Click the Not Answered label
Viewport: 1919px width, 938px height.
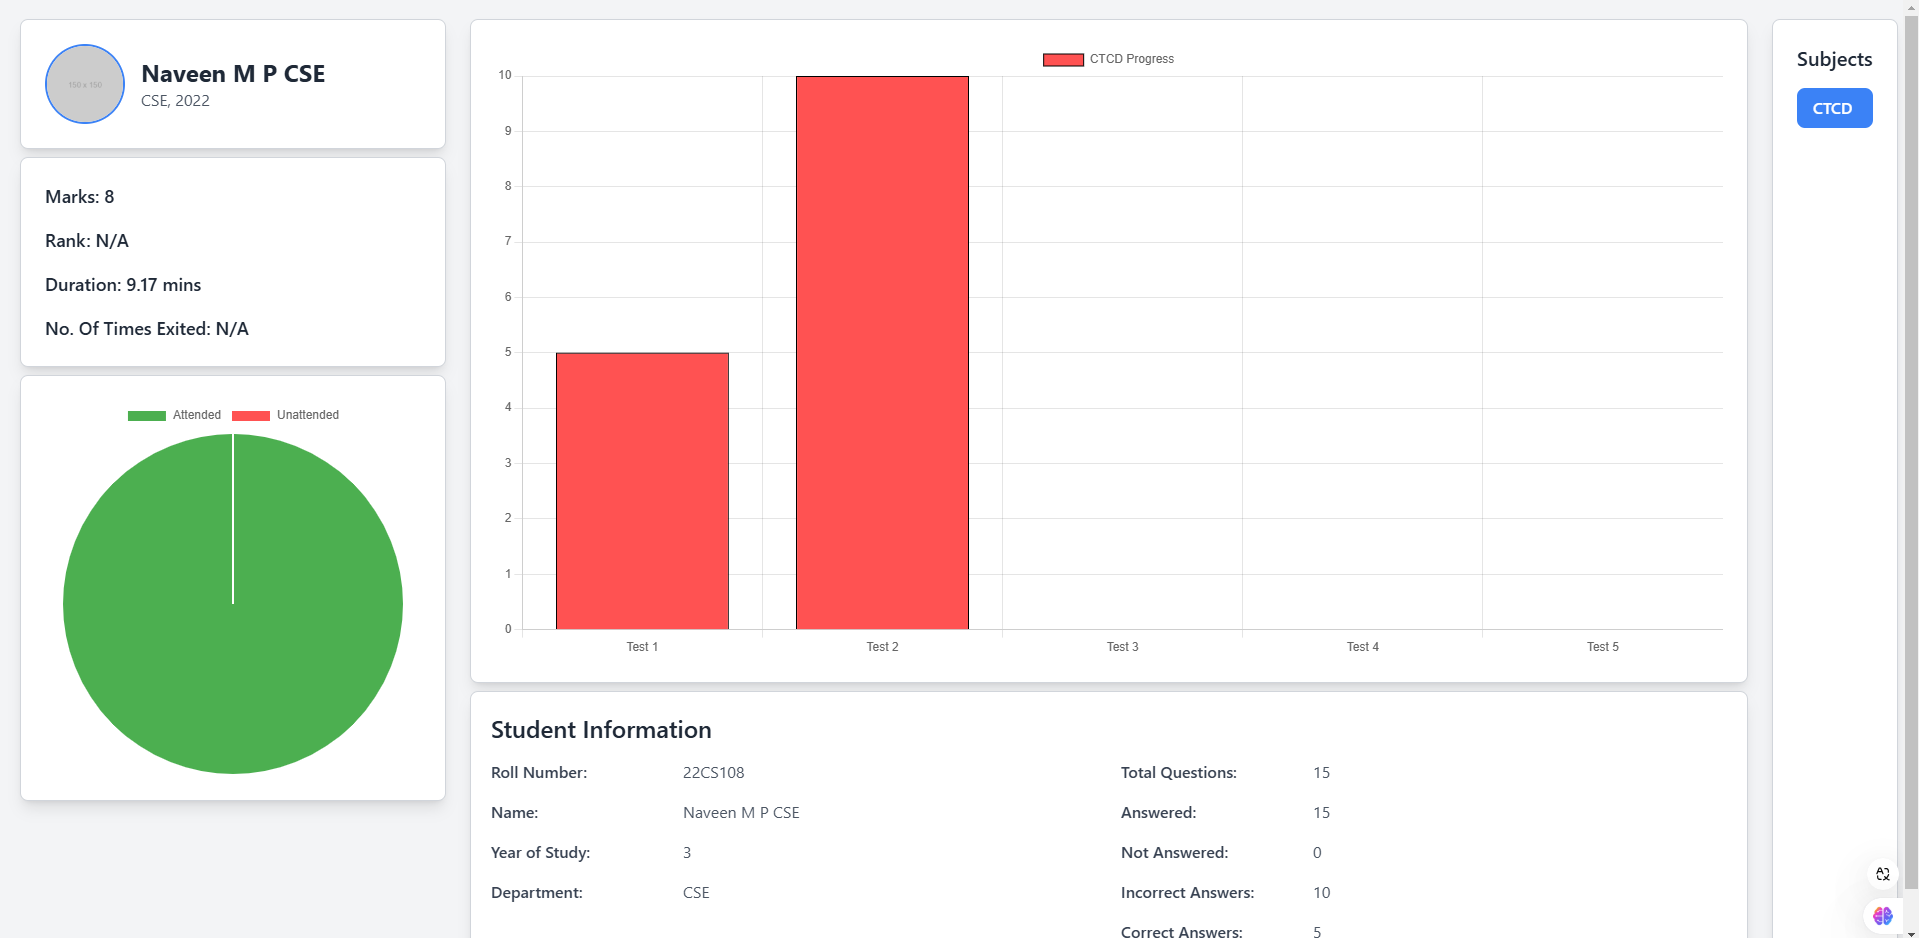click(1175, 853)
